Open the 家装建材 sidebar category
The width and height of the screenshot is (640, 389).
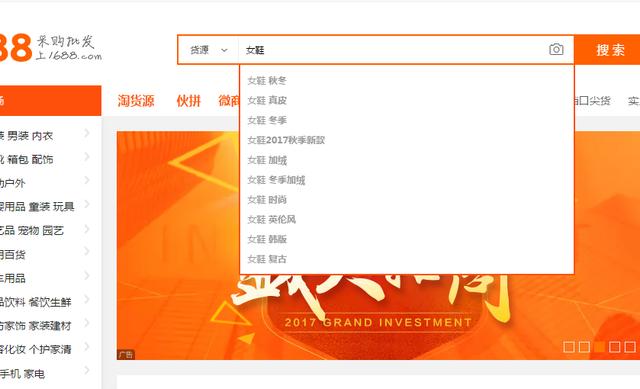pos(49,326)
